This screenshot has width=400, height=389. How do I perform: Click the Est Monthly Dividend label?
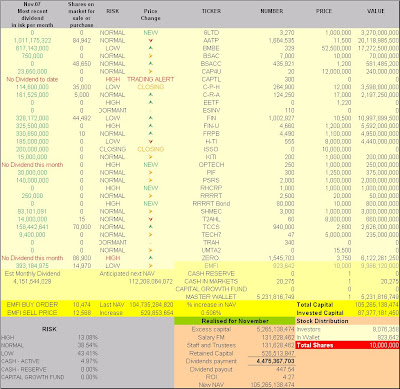pos(32,274)
